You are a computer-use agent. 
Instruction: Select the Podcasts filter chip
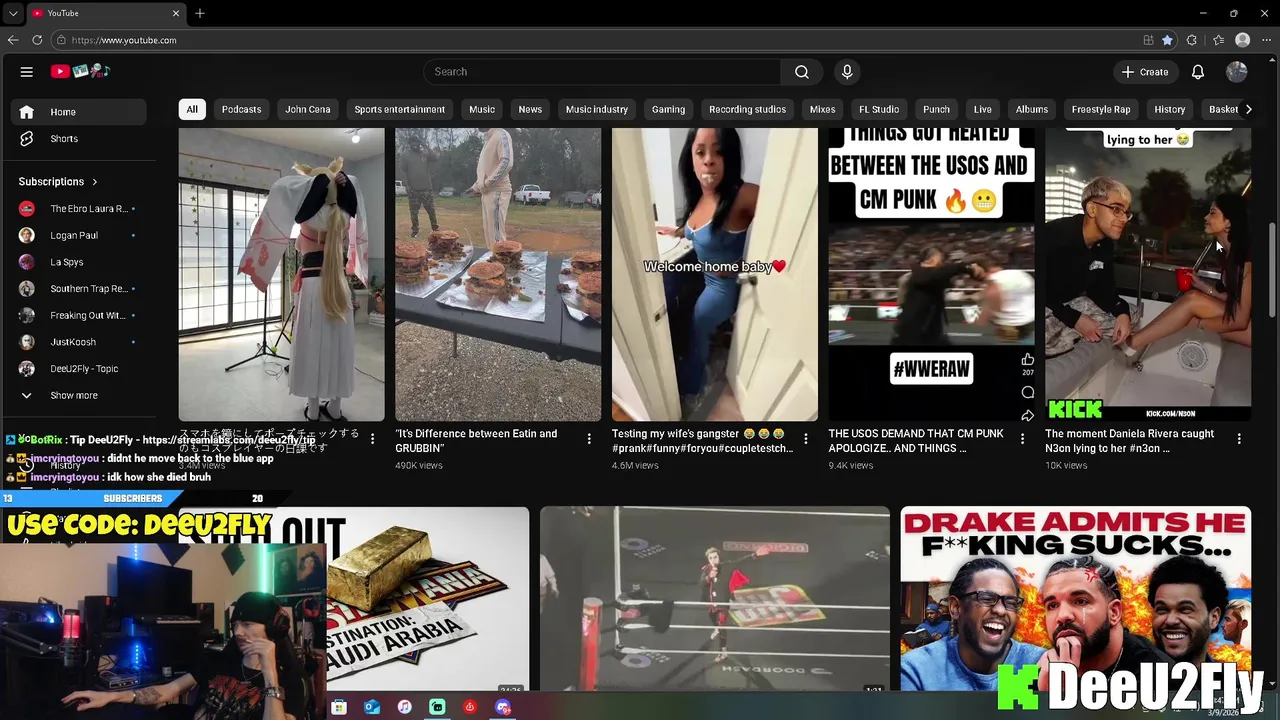point(241,109)
